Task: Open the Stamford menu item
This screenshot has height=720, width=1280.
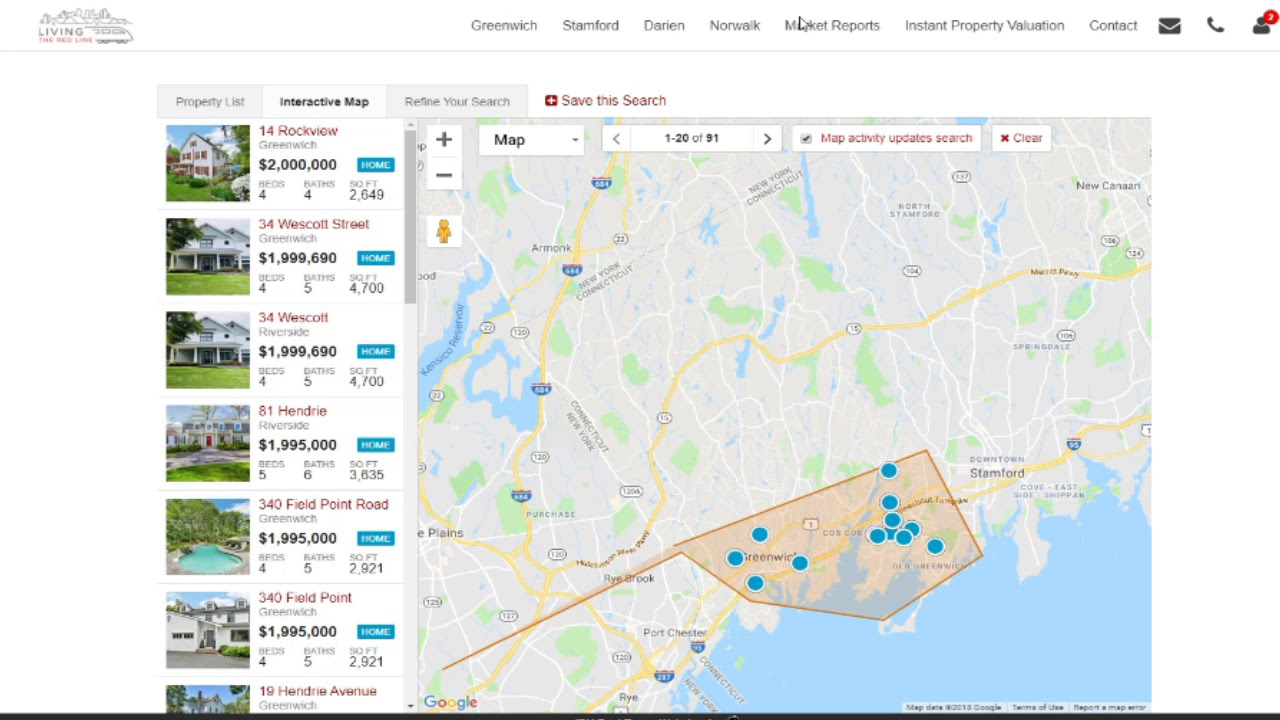Action: (x=590, y=26)
